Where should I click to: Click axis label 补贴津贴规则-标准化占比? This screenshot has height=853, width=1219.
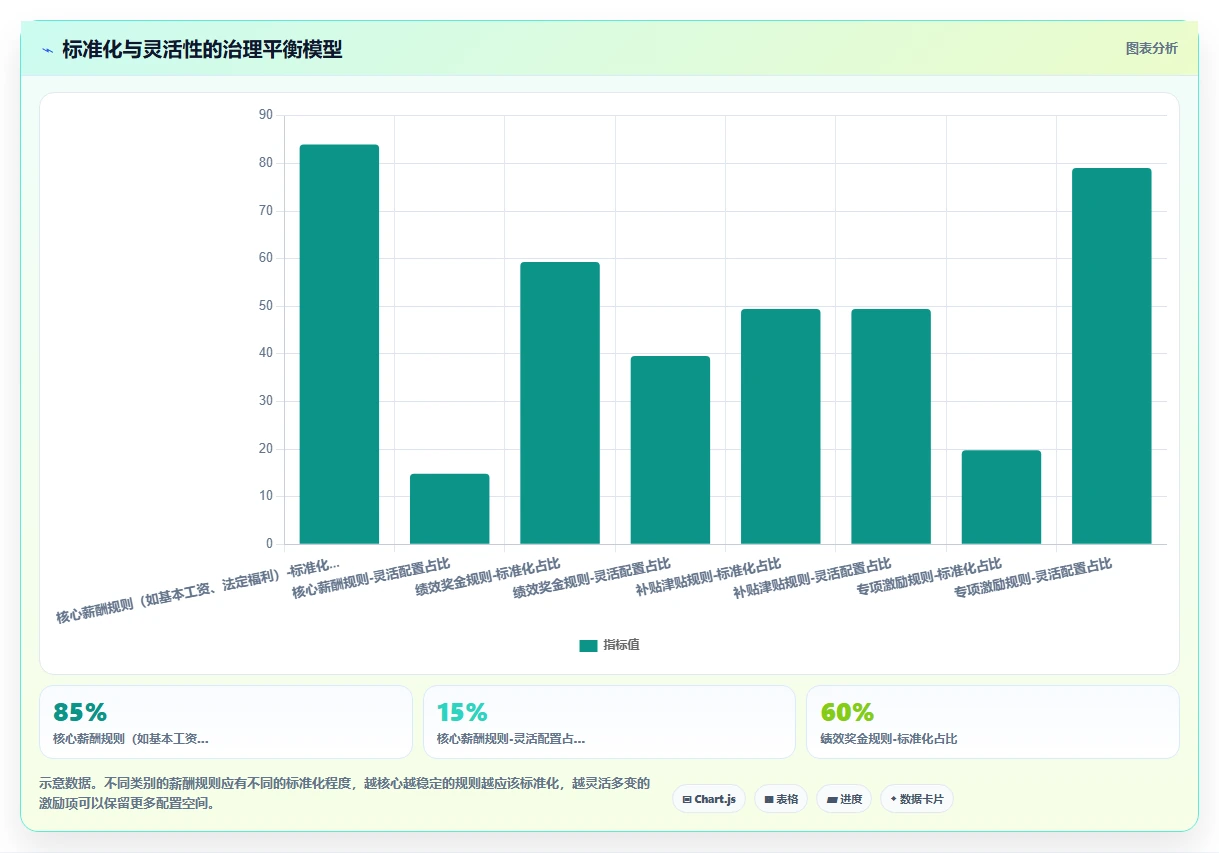tap(708, 578)
